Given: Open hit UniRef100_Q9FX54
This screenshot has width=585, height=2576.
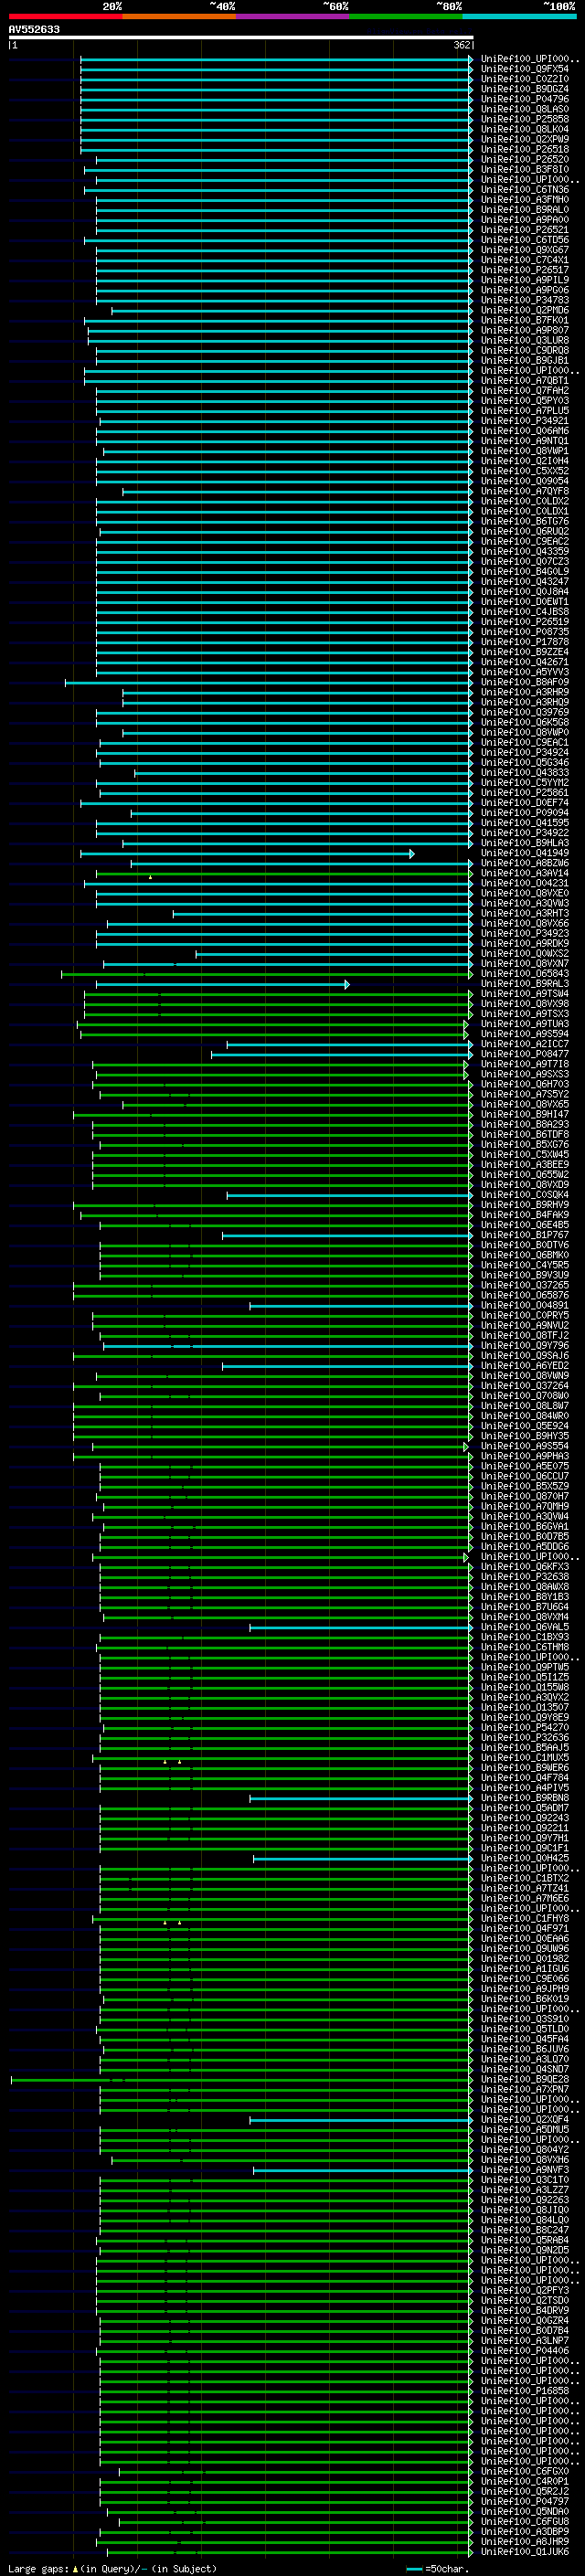Looking at the screenshot, I should point(525,69).
